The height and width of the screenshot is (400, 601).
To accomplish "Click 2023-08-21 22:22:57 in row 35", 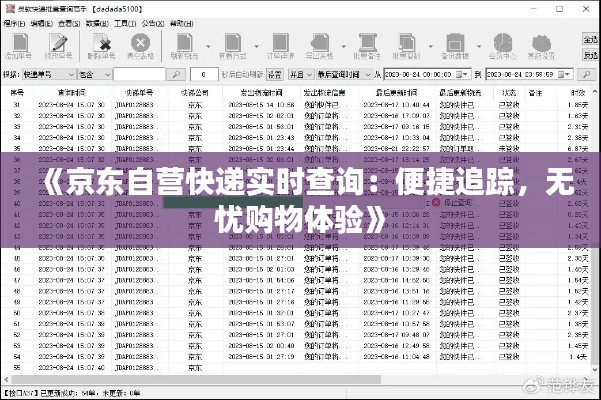I will pyautogui.click(x=396, y=149).
